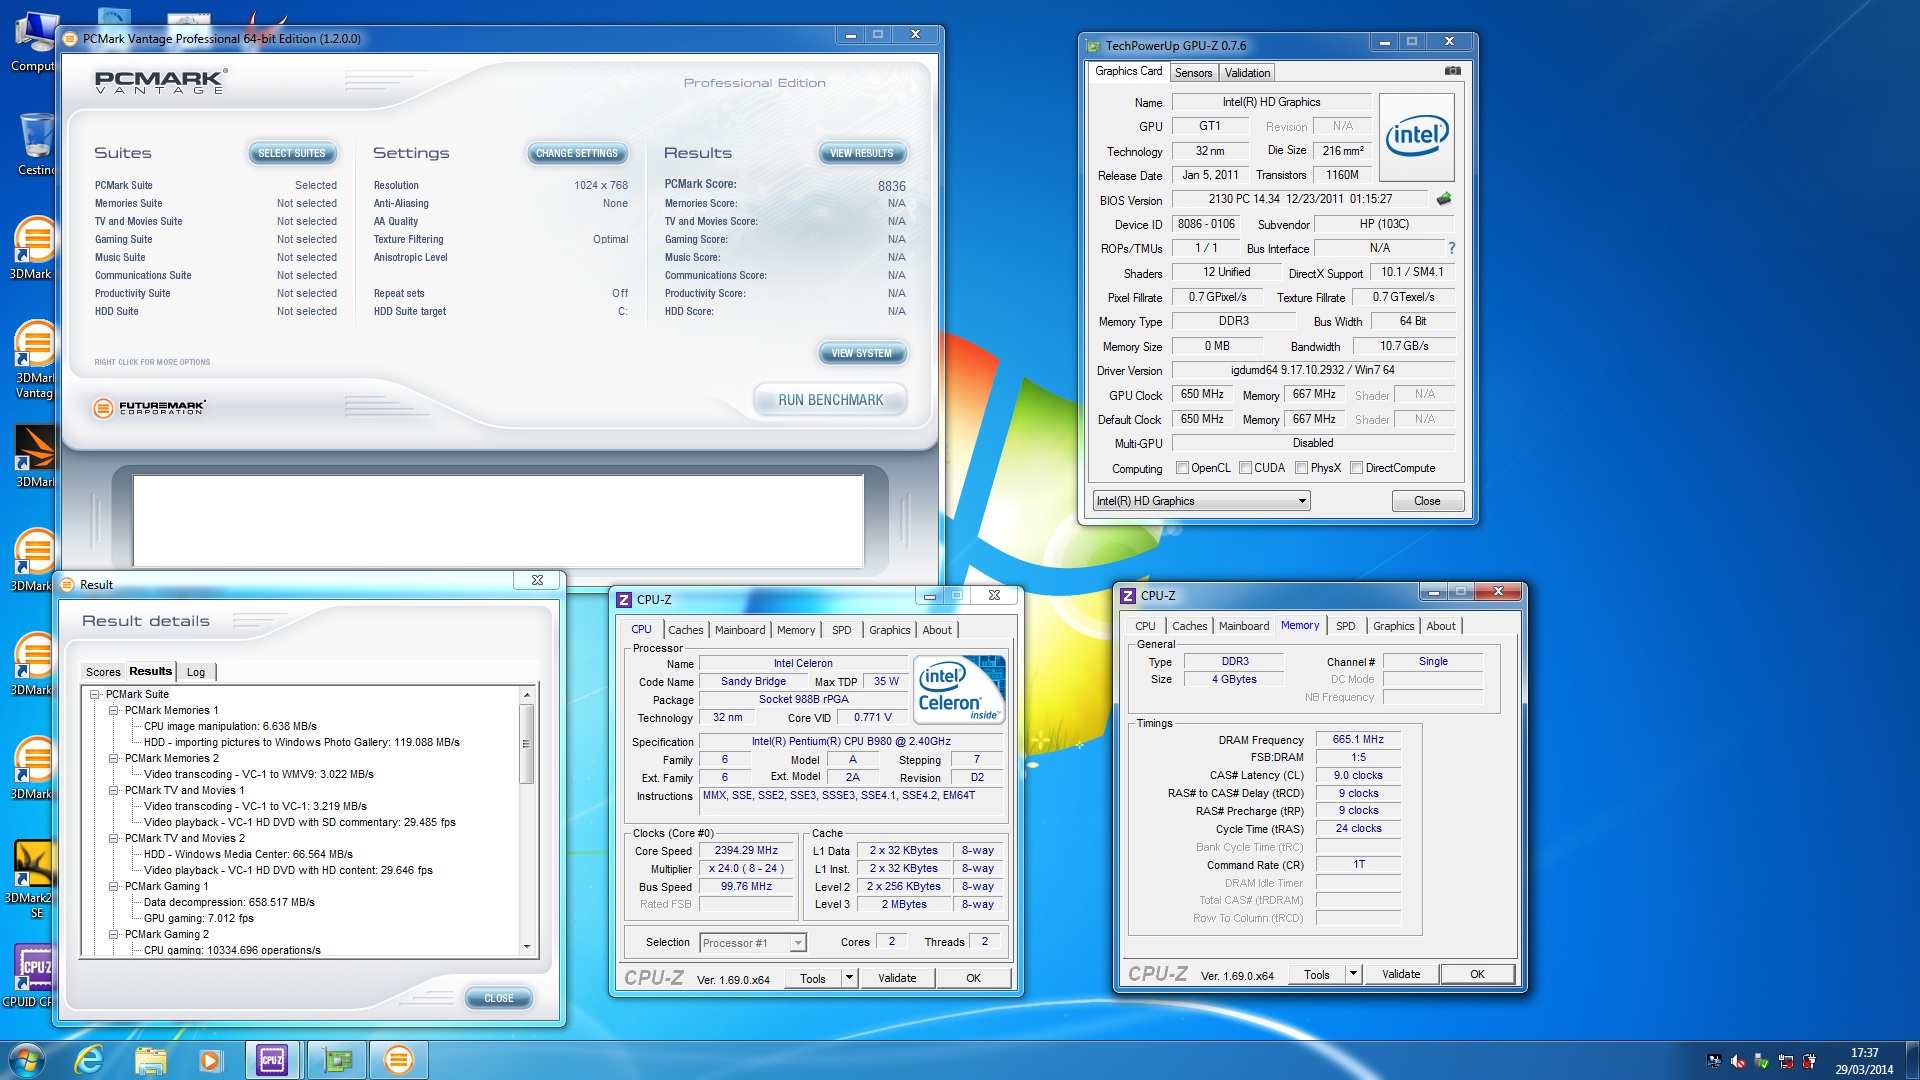
Task: Click the Show Desktop strip beside the clock
Action: pos(1913,1060)
